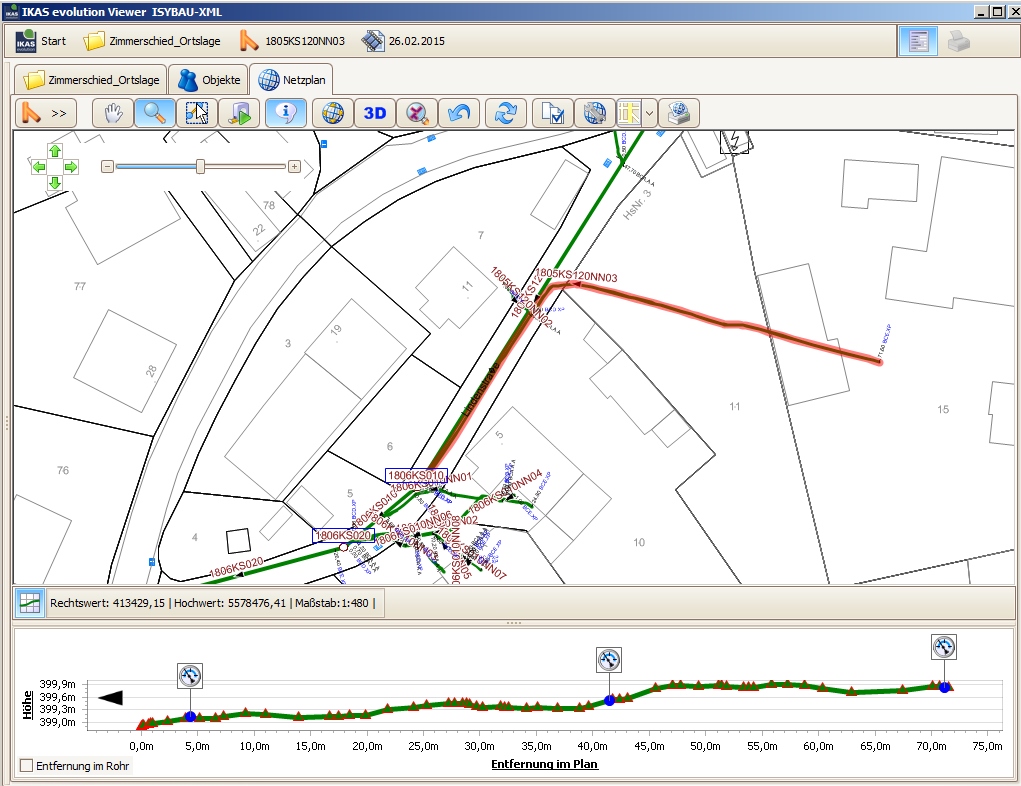Open the 3D view
Viewport: 1021px width, 786px height.
click(x=374, y=113)
